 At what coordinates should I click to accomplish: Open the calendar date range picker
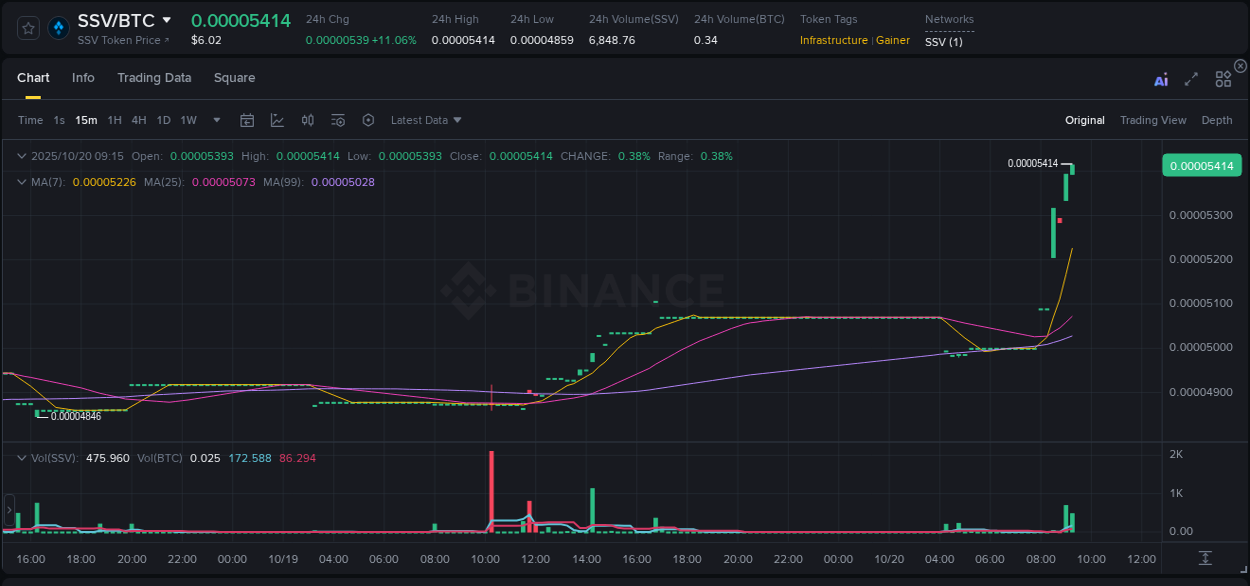(x=247, y=120)
